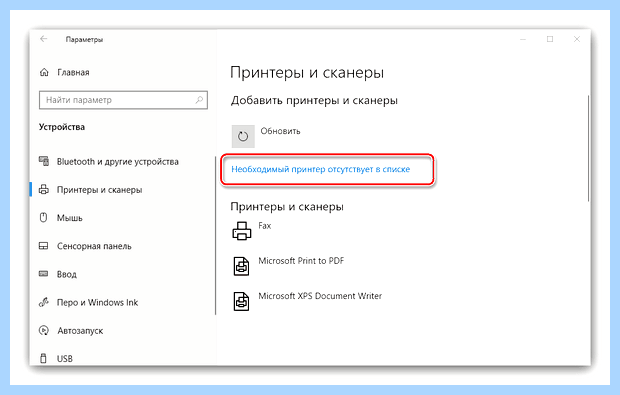Open the Главная home icon
Screen dimensions: 620x395
[44, 72]
